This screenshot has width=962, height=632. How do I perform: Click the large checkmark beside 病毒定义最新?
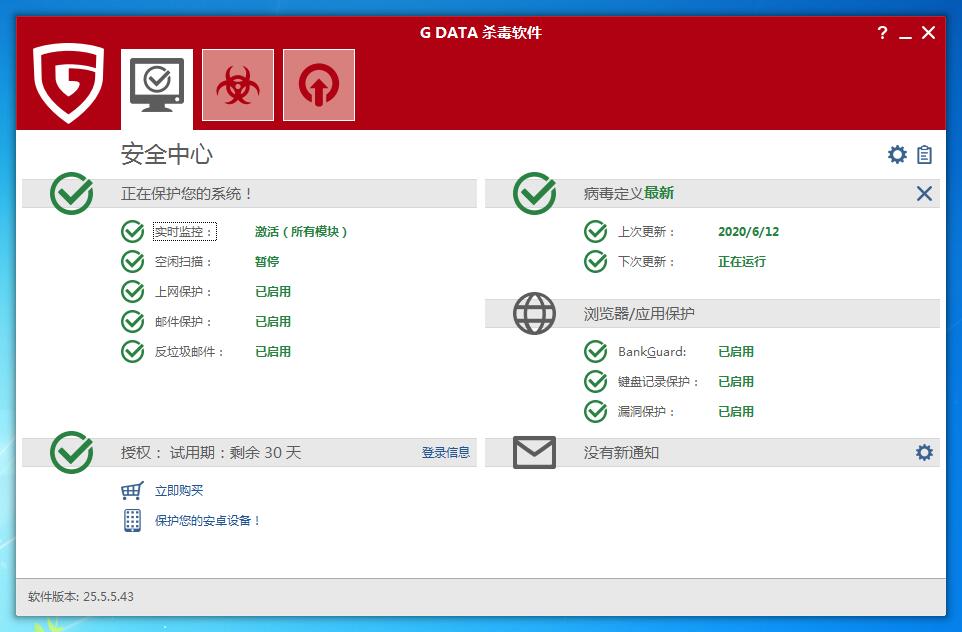[x=534, y=193]
